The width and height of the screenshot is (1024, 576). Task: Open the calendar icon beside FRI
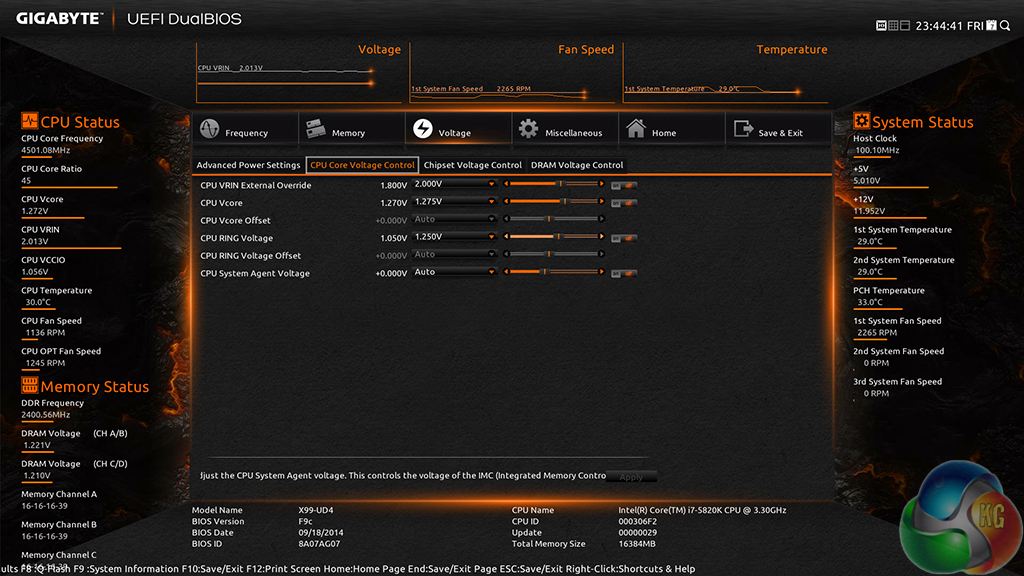pyautogui.click(x=991, y=24)
